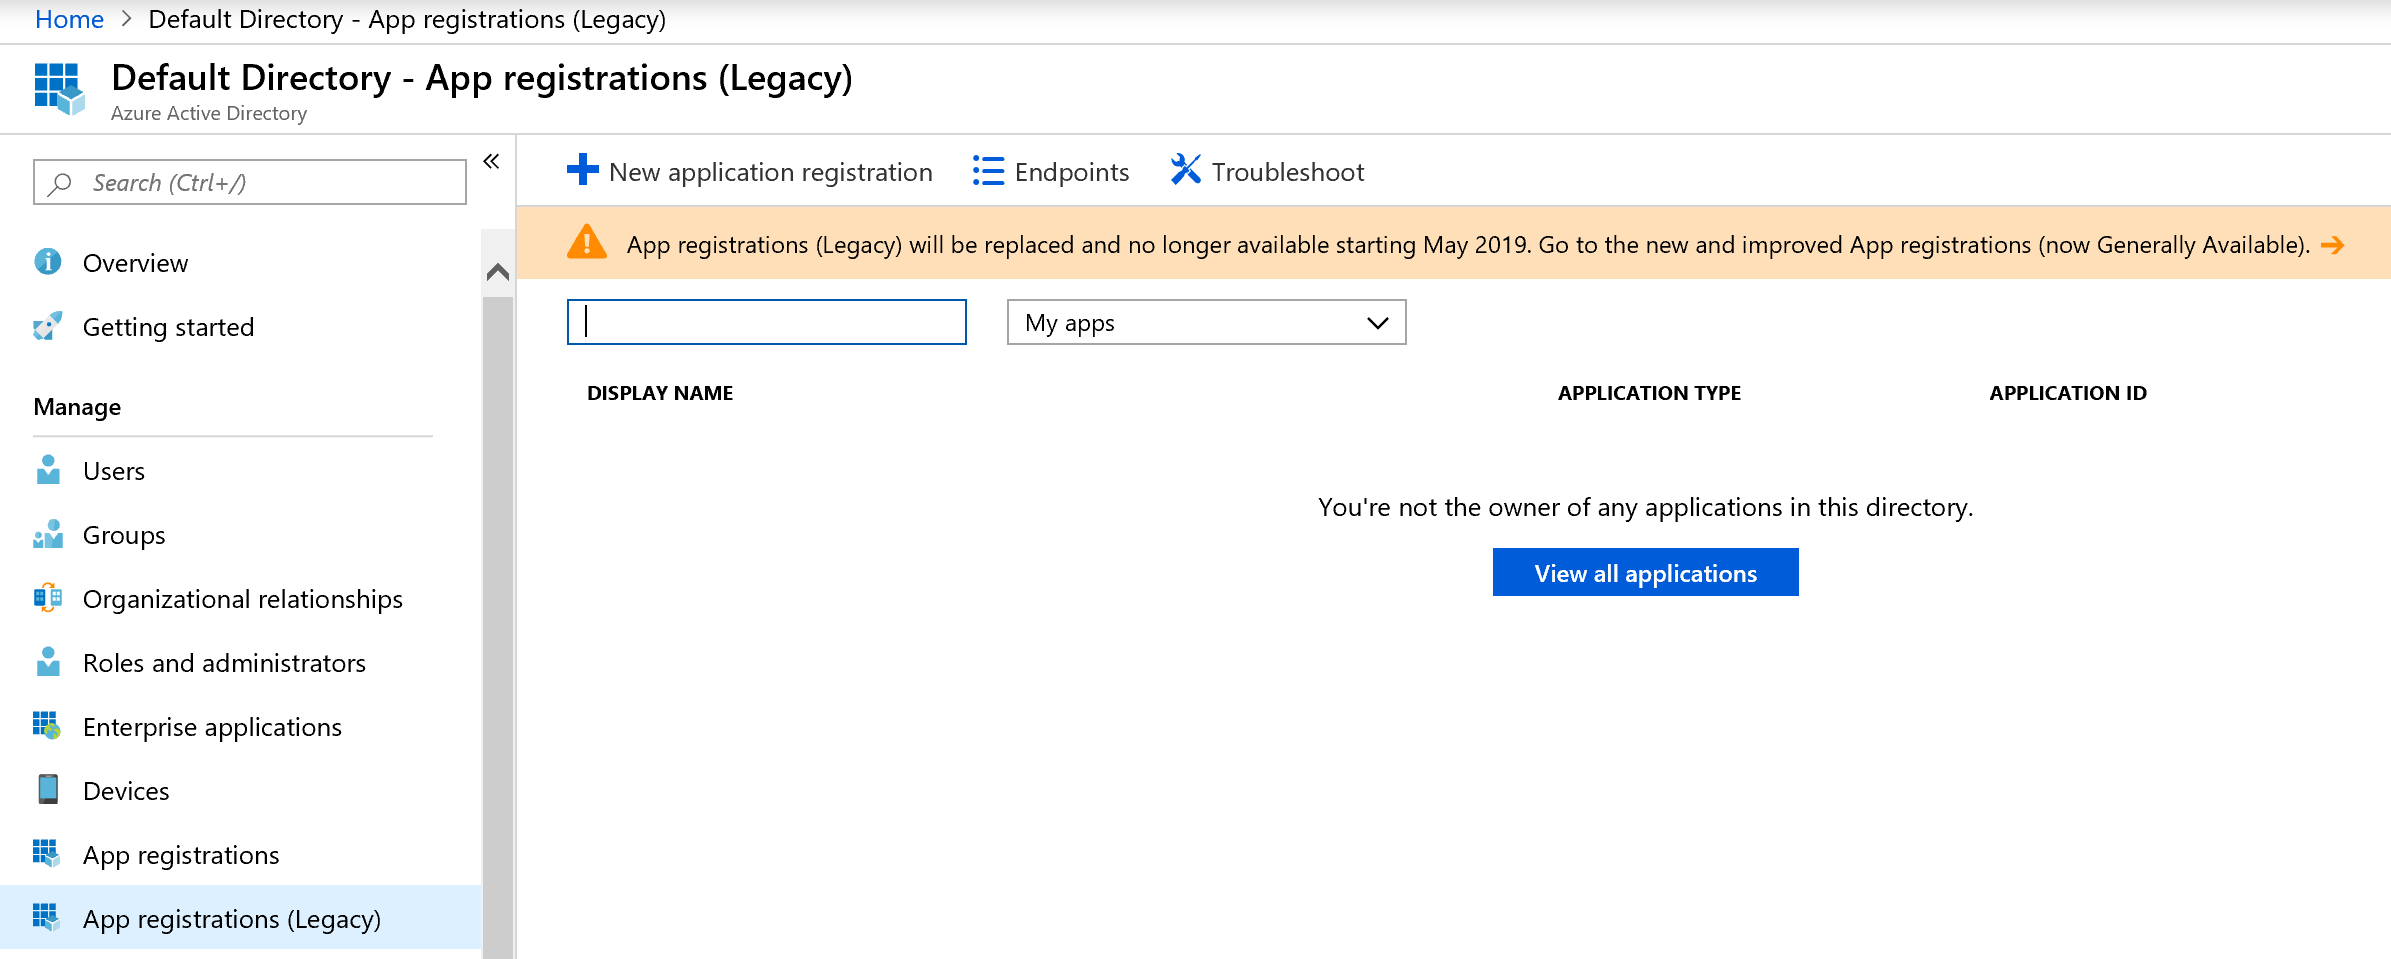Select the Users icon in sidebar
The height and width of the screenshot is (959, 2391).
[46, 470]
